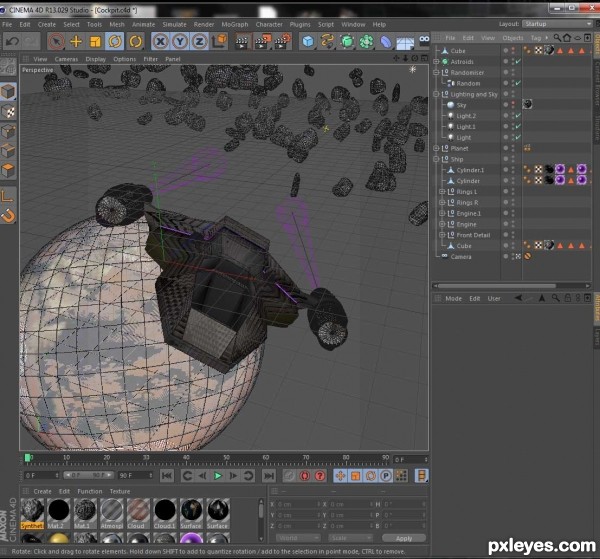
Task: Expand the Planet group
Action: click(x=436, y=148)
